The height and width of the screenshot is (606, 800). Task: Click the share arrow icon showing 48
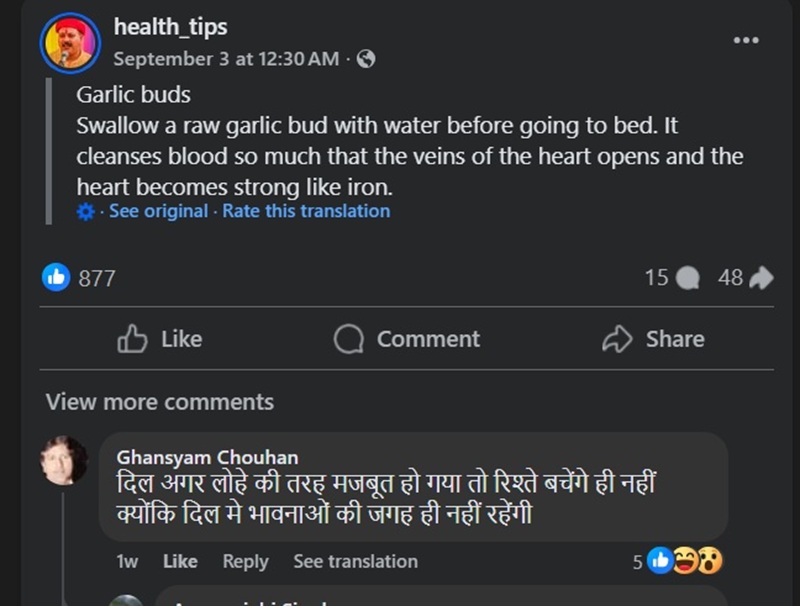point(762,278)
